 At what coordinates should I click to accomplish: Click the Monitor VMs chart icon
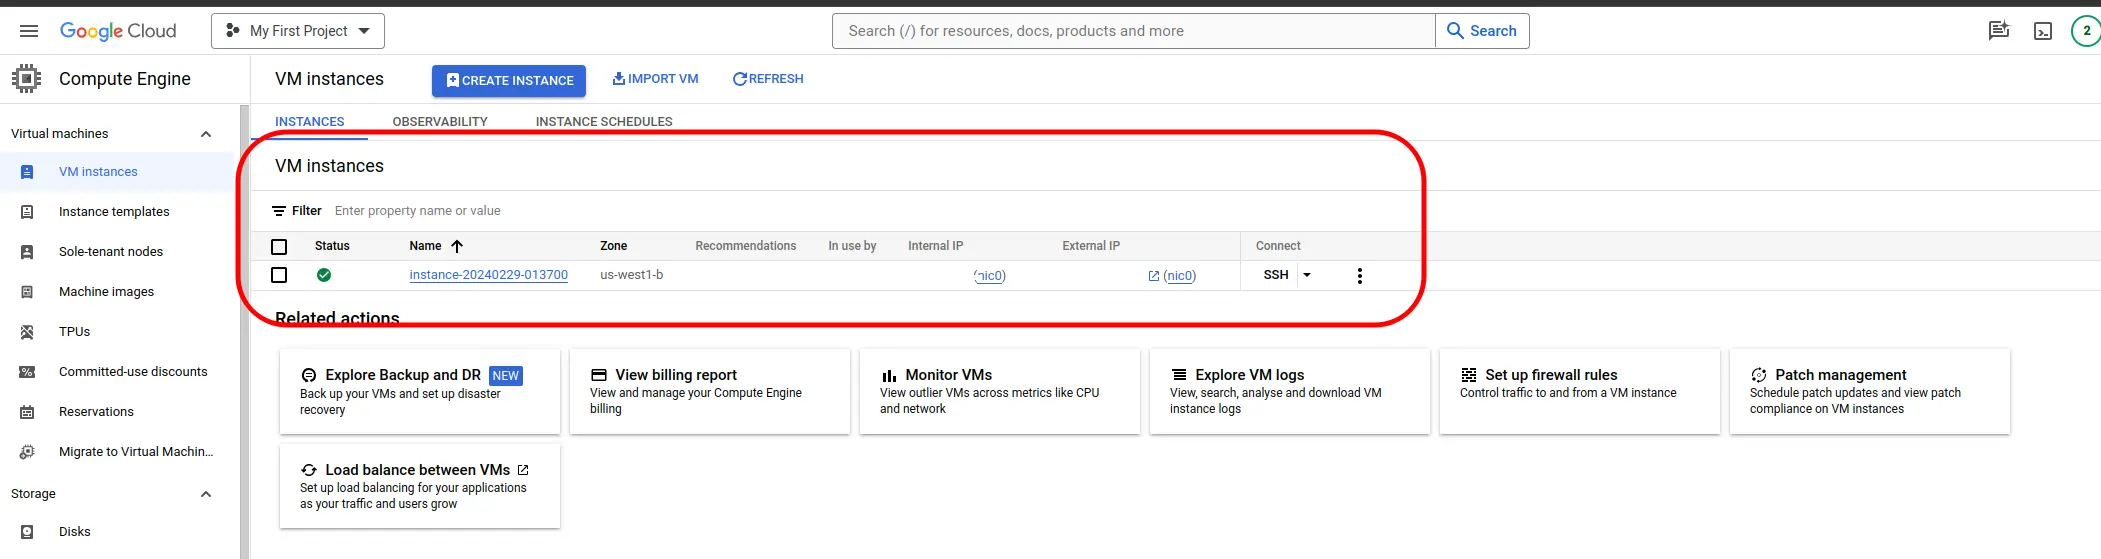889,376
